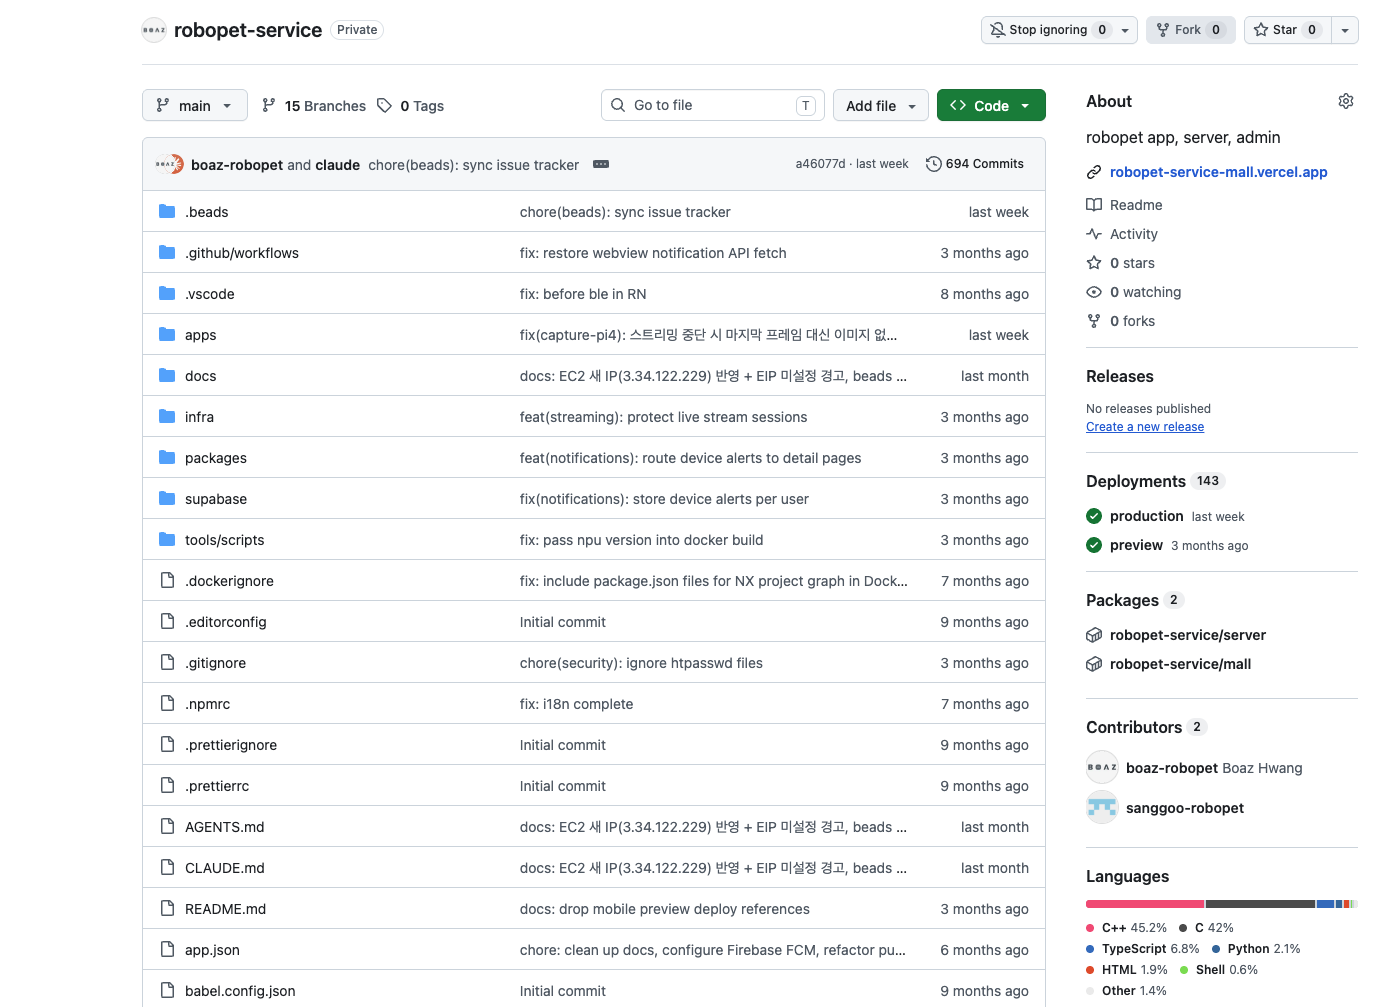Open the .github/workflows folder
Screen dimensions: 1394x1007
pyautogui.click(x=242, y=253)
